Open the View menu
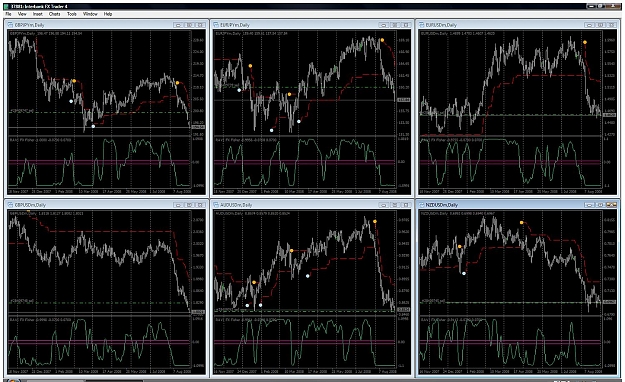The height and width of the screenshot is (382, 625). pos(22,14)
